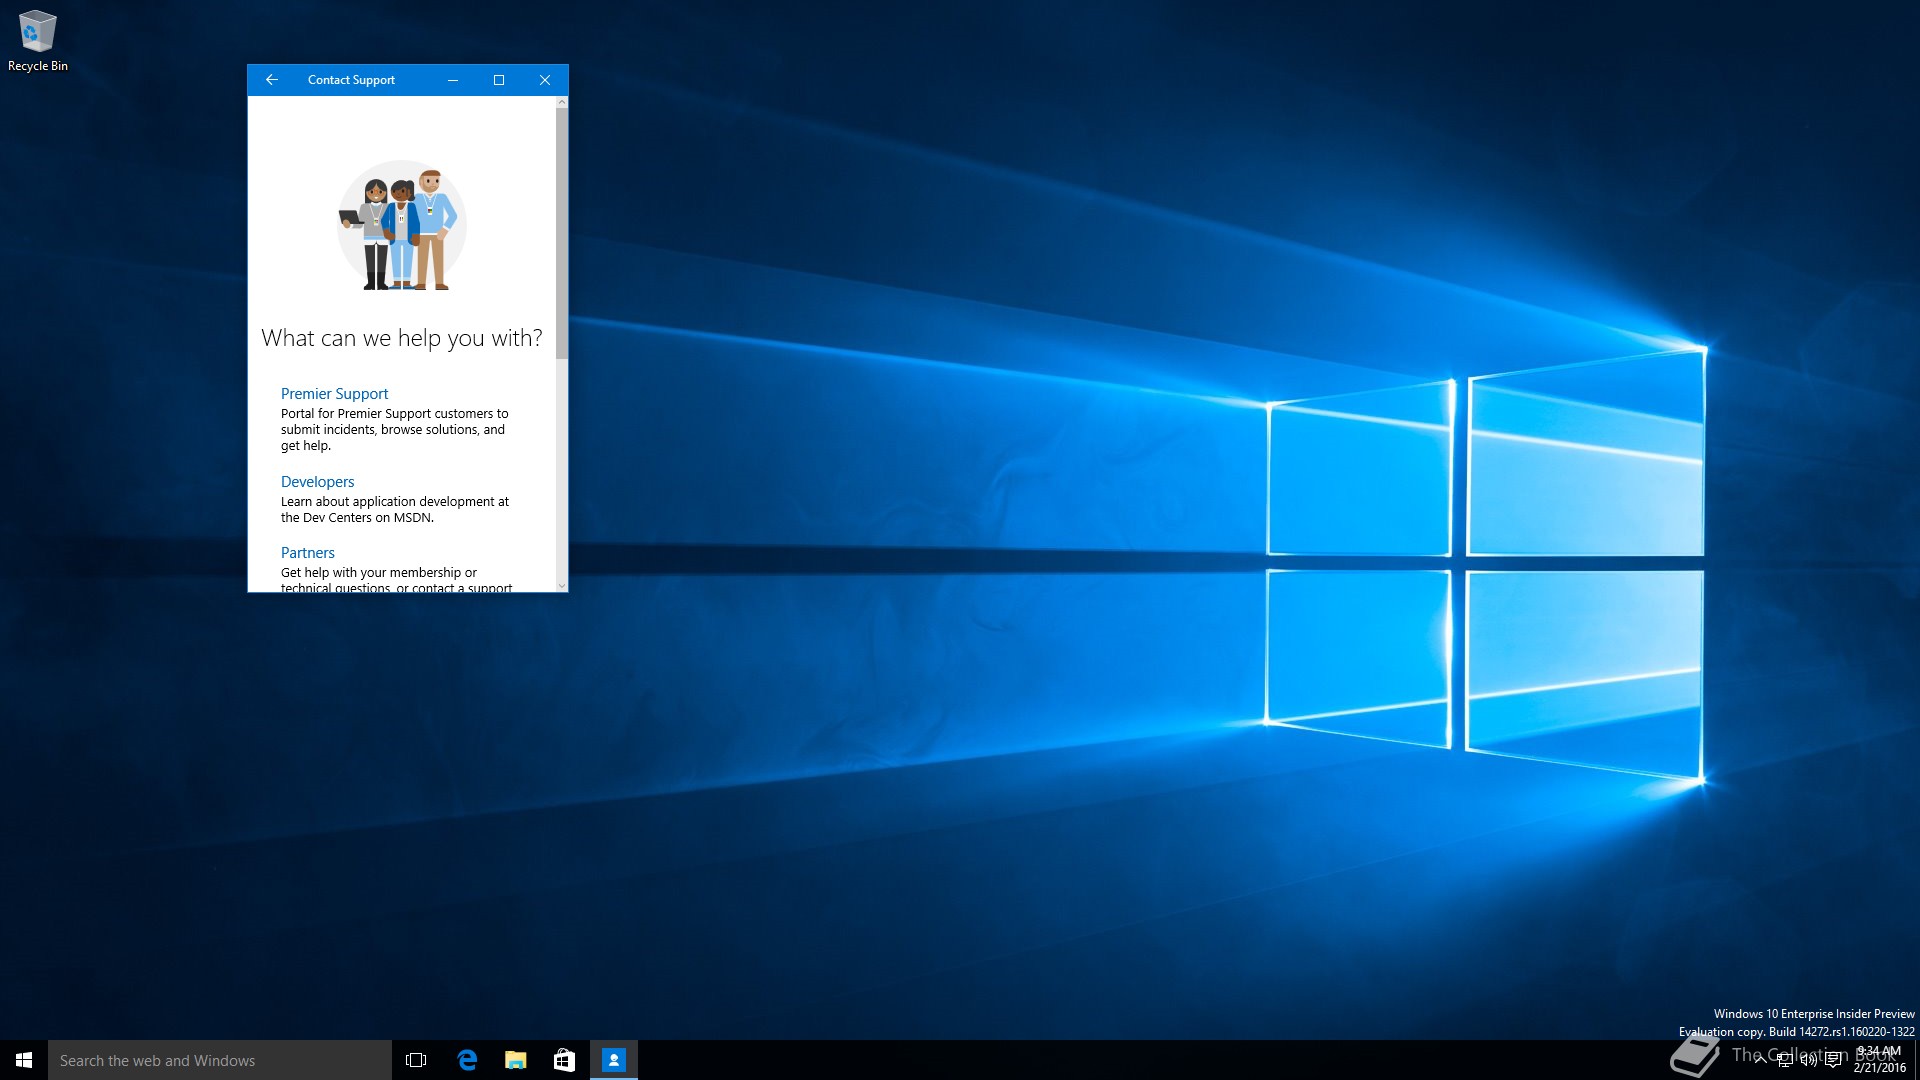Click the Search the web and Windows box

220,1060
